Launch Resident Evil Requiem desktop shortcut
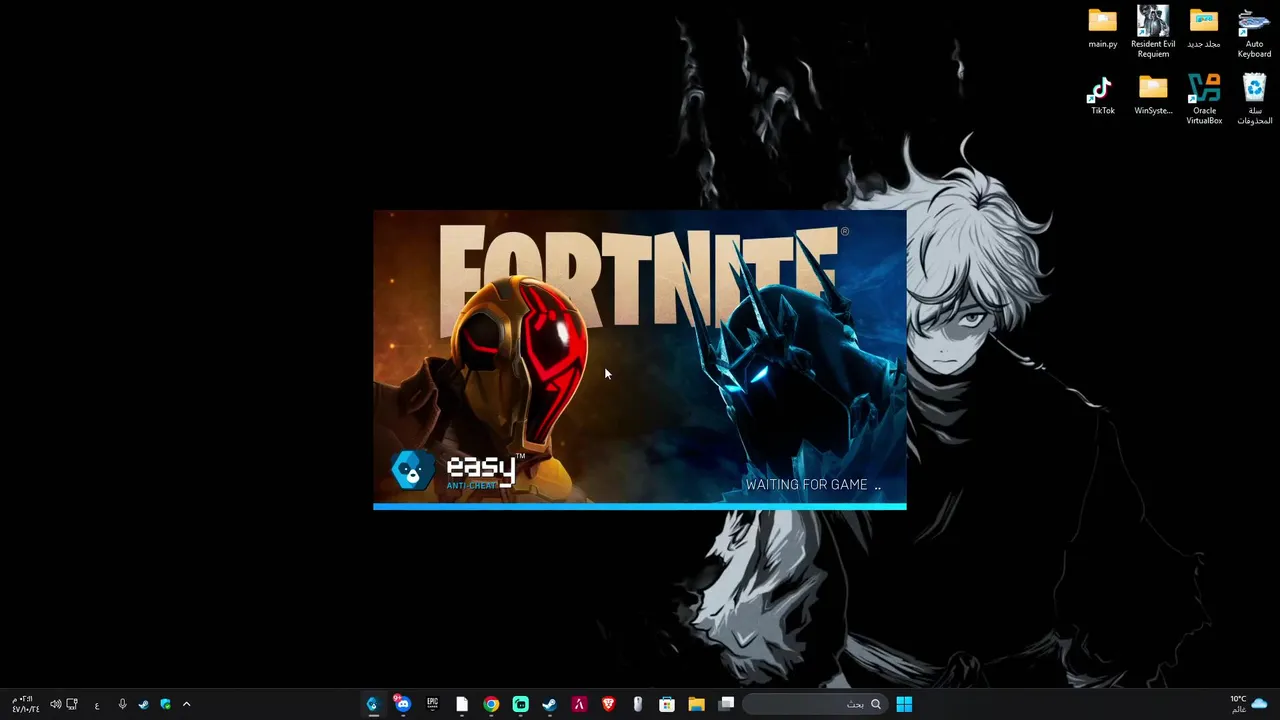1280x720 pixels. click(x=1153, y=32)
